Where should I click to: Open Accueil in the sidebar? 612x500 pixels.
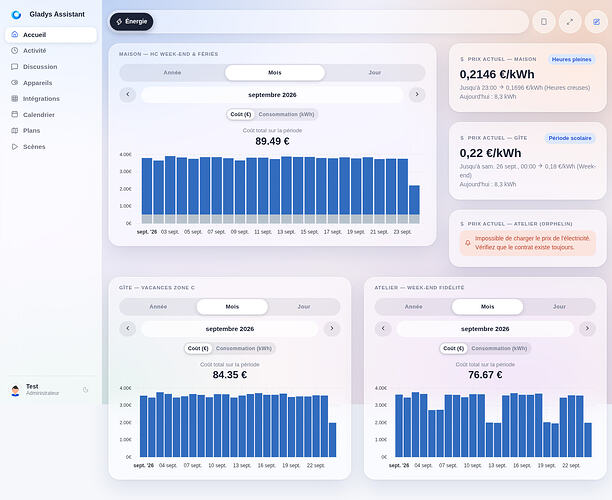(x=51, y=35)
